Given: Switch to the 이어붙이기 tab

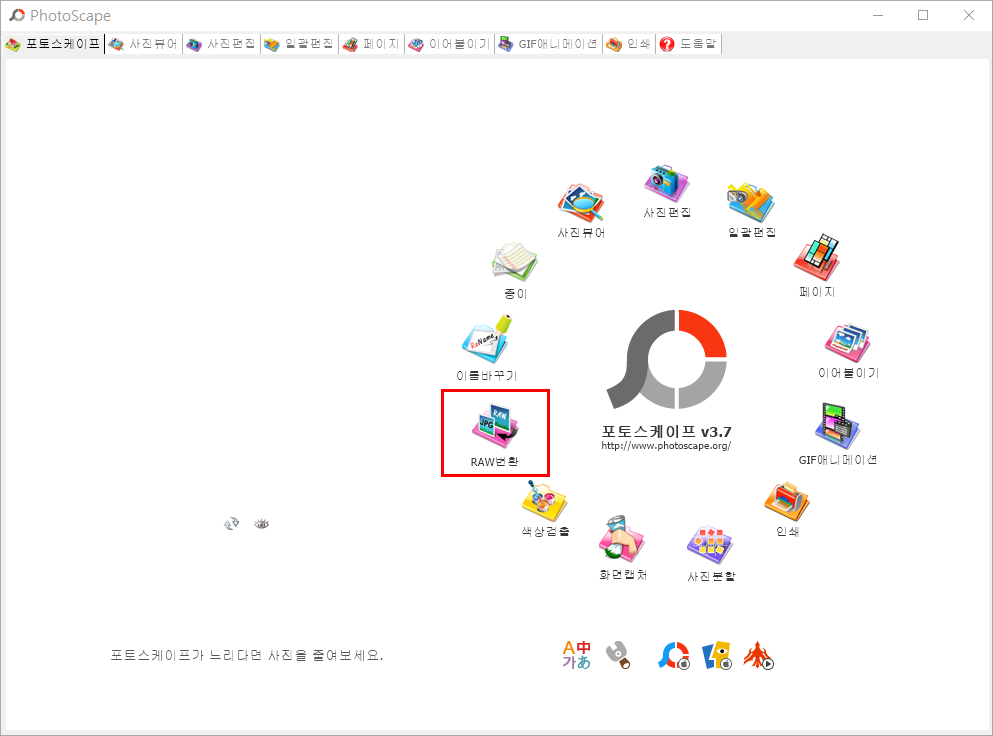Looking at the screenshot, I should click(x=450, y=44).
